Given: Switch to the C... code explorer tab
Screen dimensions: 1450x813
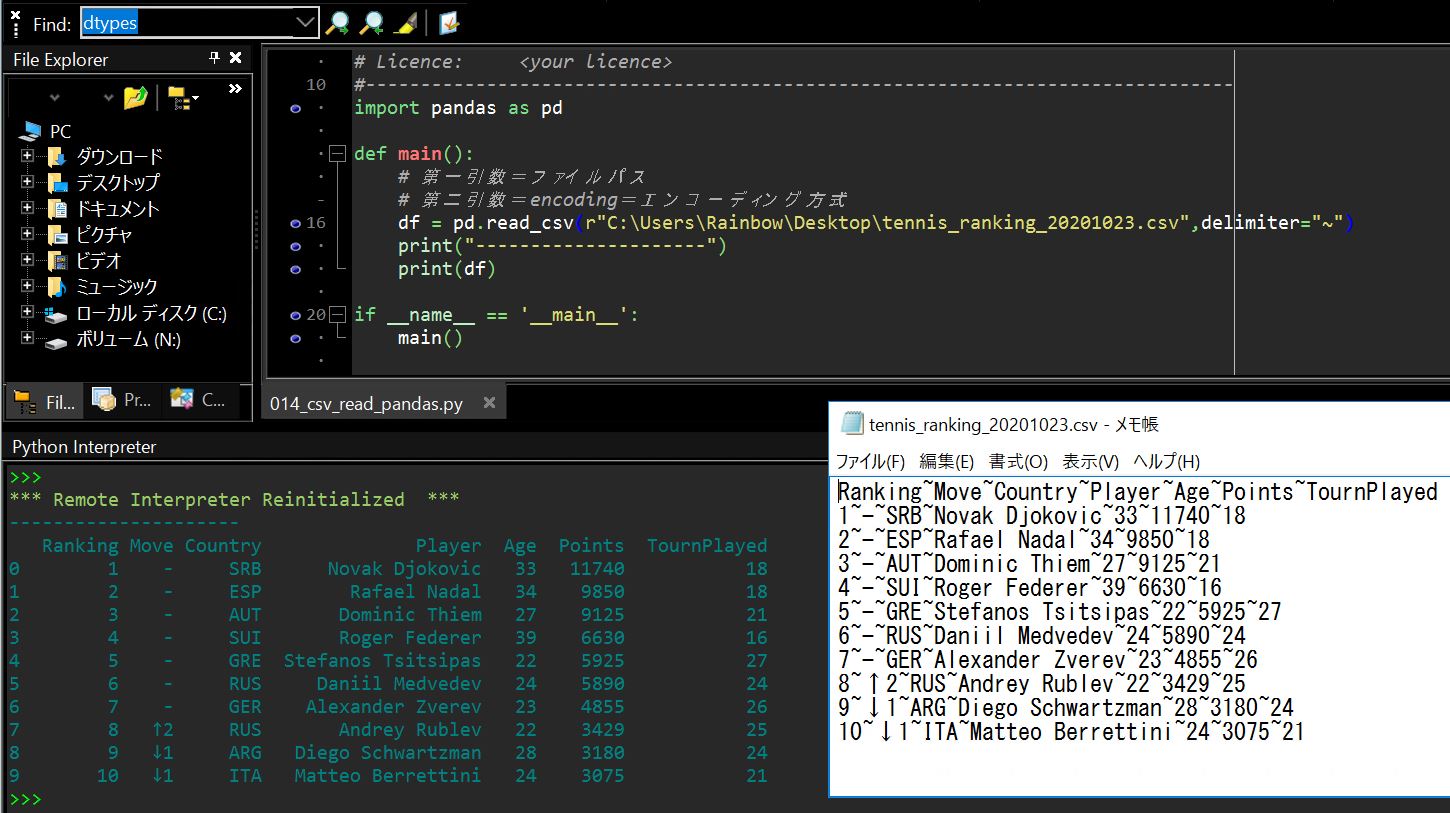Looking at the screenshot, I should point(198,400).
